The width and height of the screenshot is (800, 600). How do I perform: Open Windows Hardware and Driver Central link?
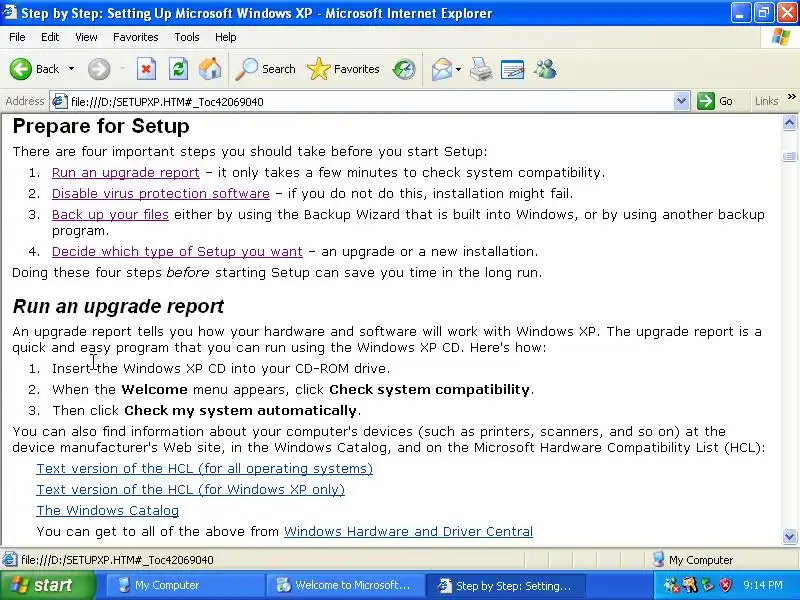click(408, 531)
